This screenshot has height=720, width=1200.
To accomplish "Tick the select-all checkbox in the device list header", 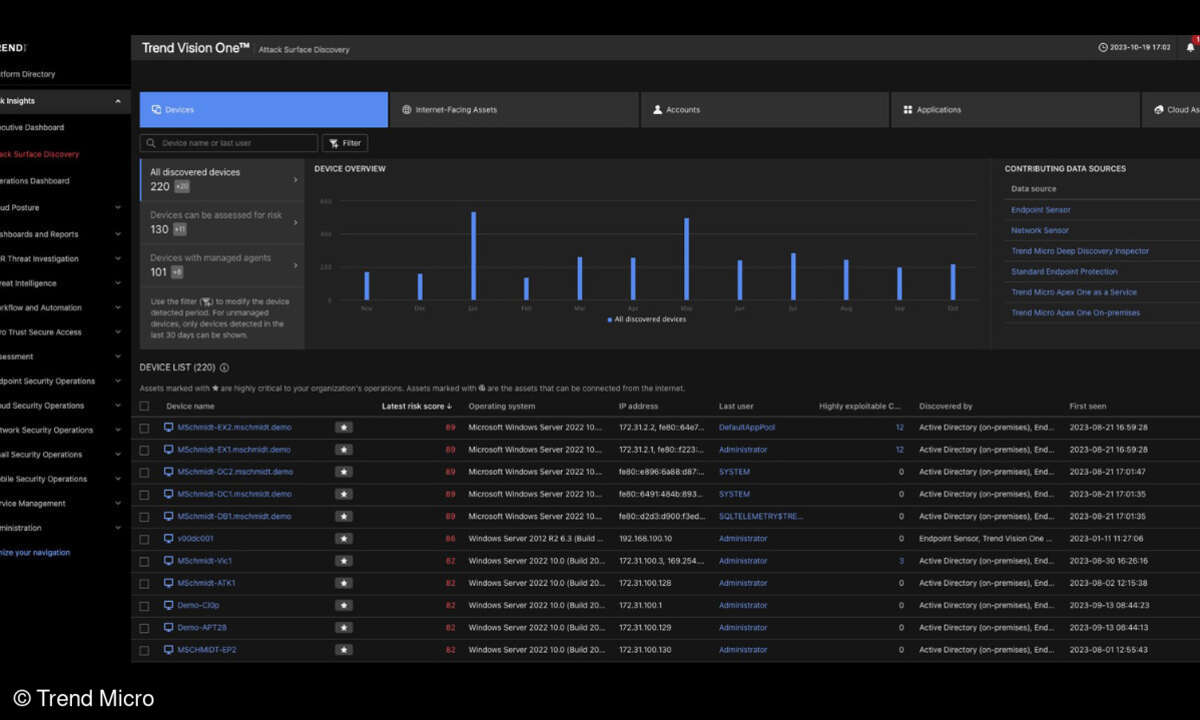I will [x=145, y=406].
